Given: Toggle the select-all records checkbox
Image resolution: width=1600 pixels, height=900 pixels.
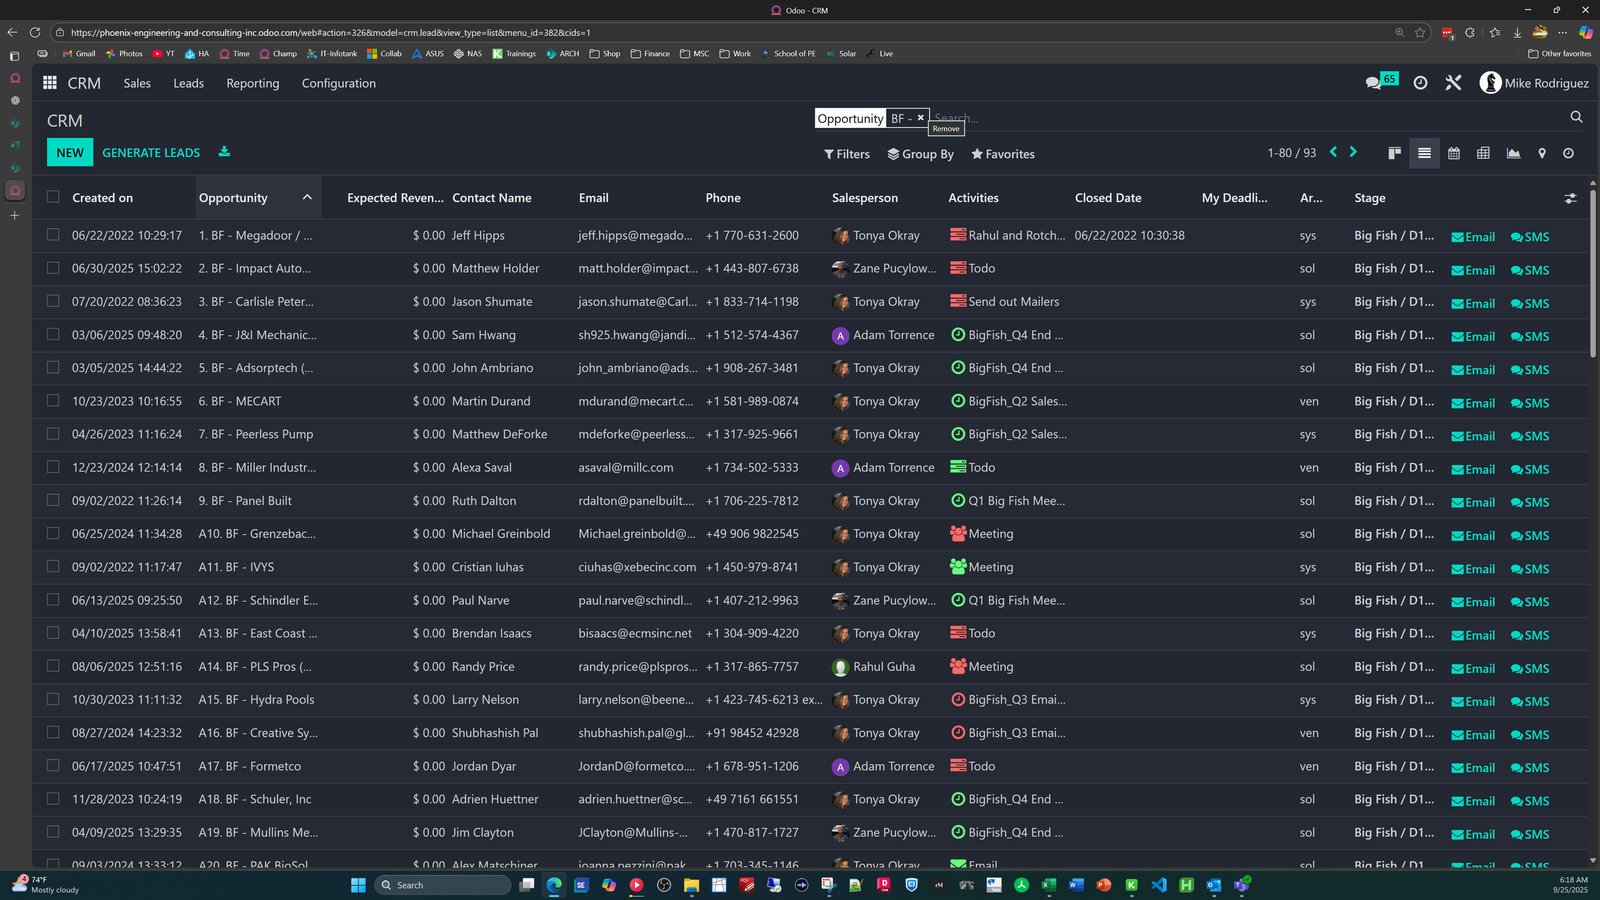Looking at the screenshot, I should click(x=53, y=197).
